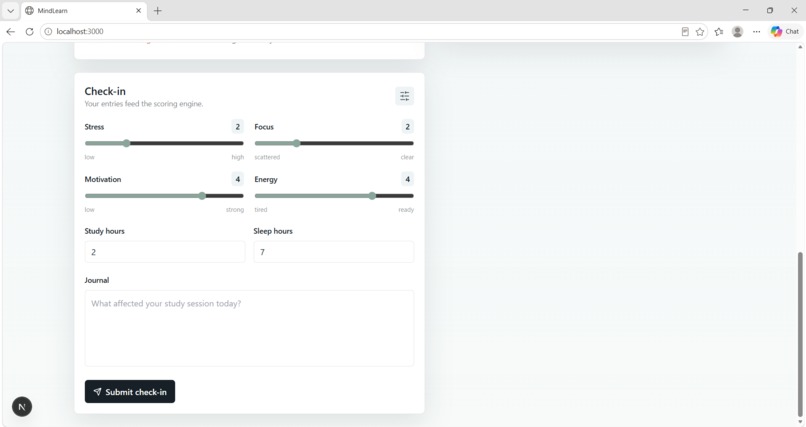Viewport: 806px width, 427px height.
Task: Click the page vertical scrollbar thumb
Action: [800, 334]
